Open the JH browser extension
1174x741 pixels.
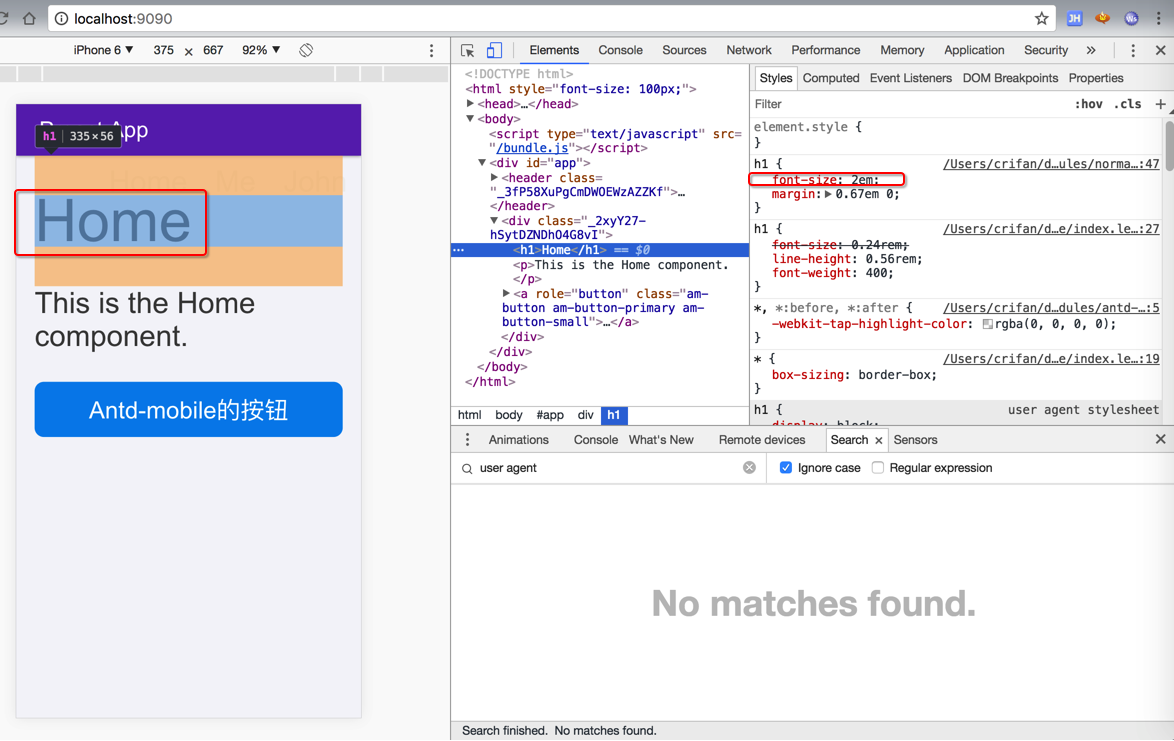[1074, 19]
